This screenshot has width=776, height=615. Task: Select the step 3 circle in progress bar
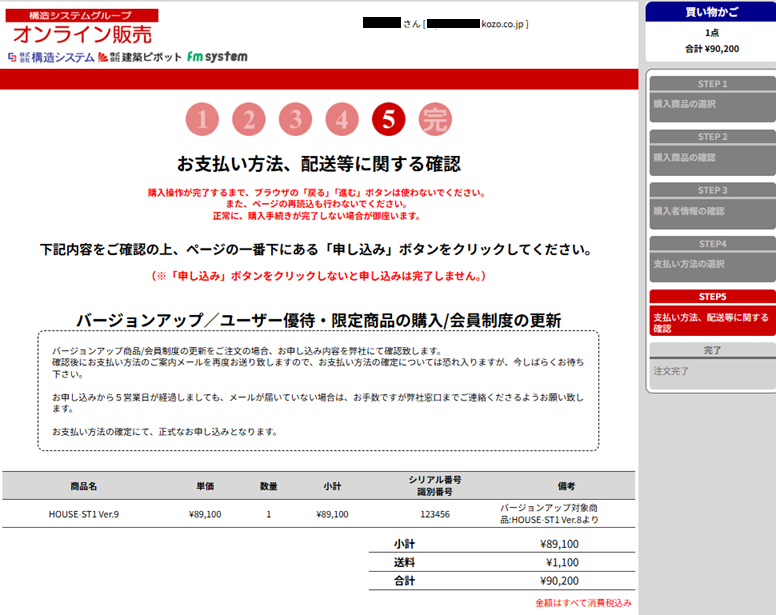coord(295,120)
